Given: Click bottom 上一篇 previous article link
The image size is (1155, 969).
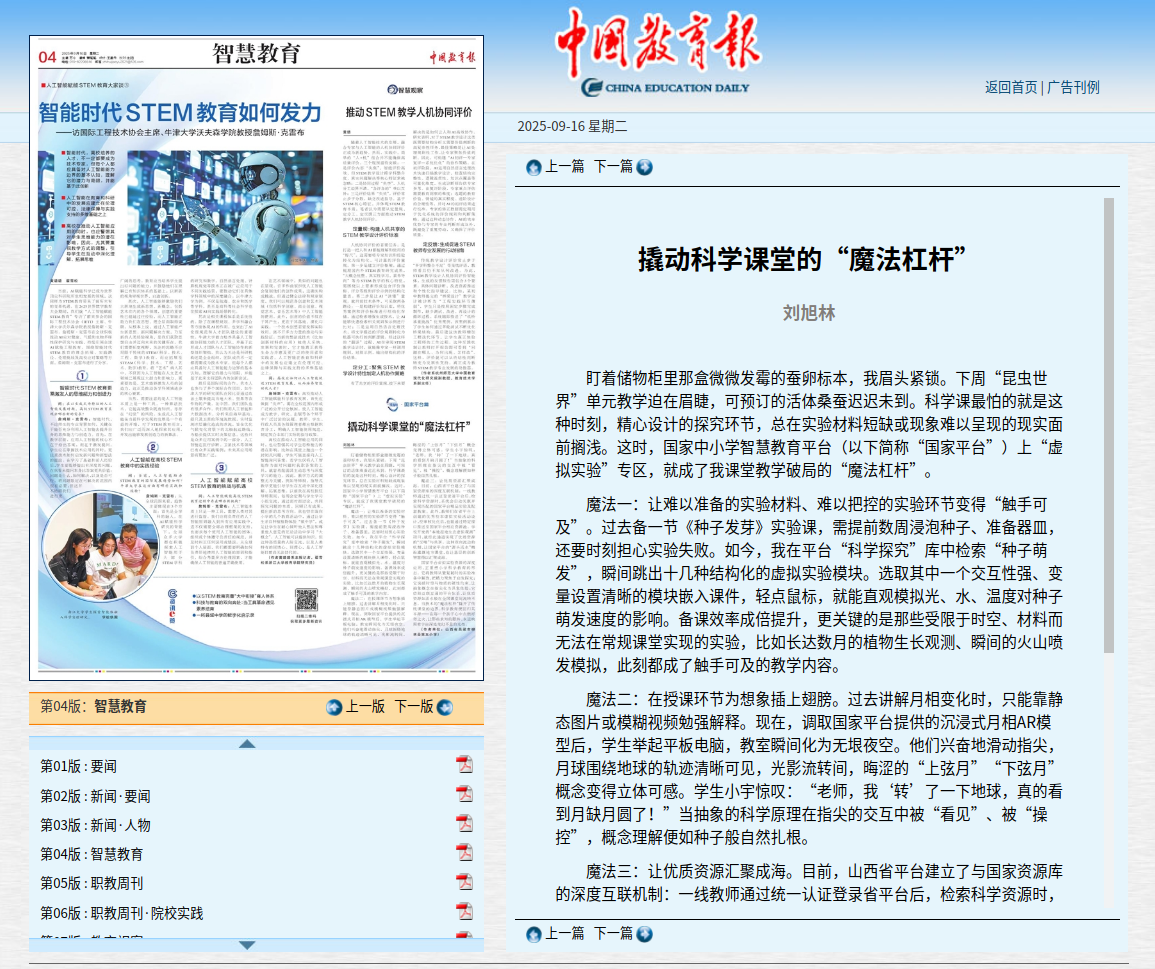Looking at the screenshot, I should click(x=564, y=933).
